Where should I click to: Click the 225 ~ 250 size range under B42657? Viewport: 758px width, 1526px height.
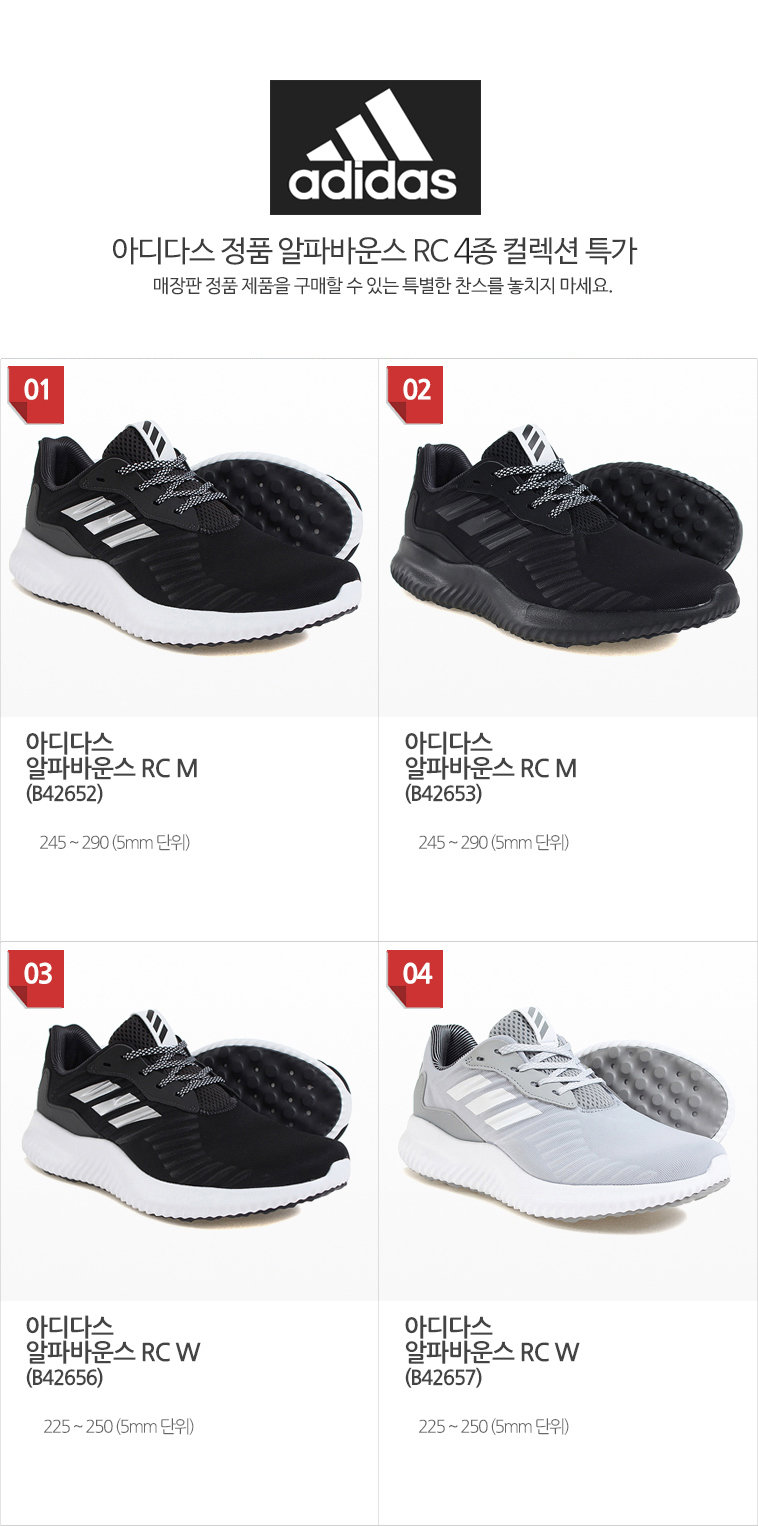click(494, 1427)
